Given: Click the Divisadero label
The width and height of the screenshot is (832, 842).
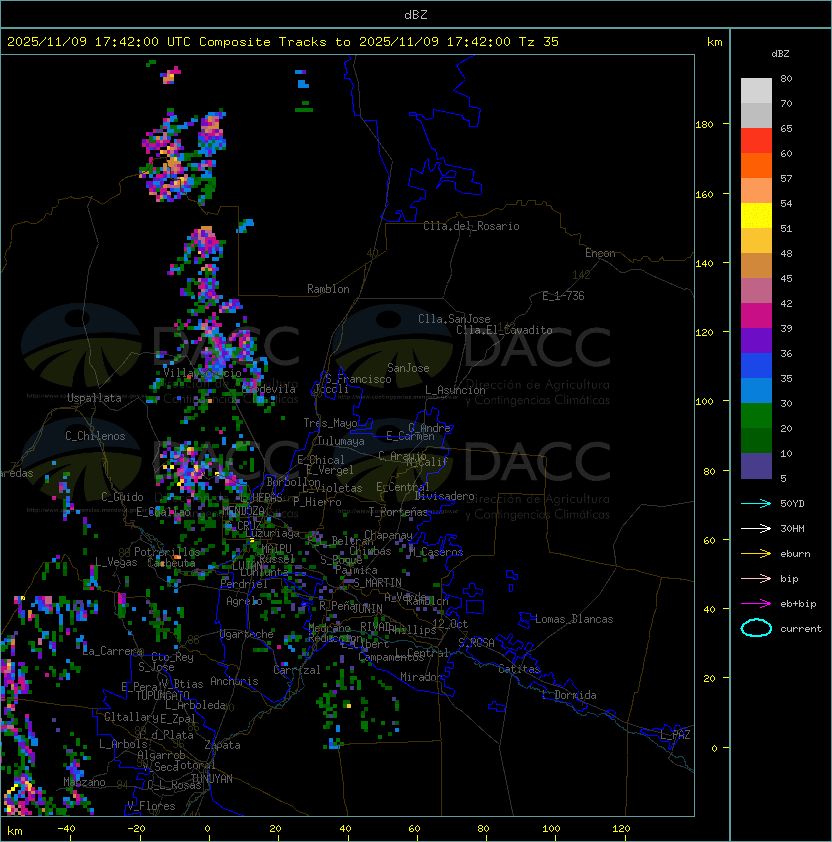Looking at the screenshot, I should [445, 496].
